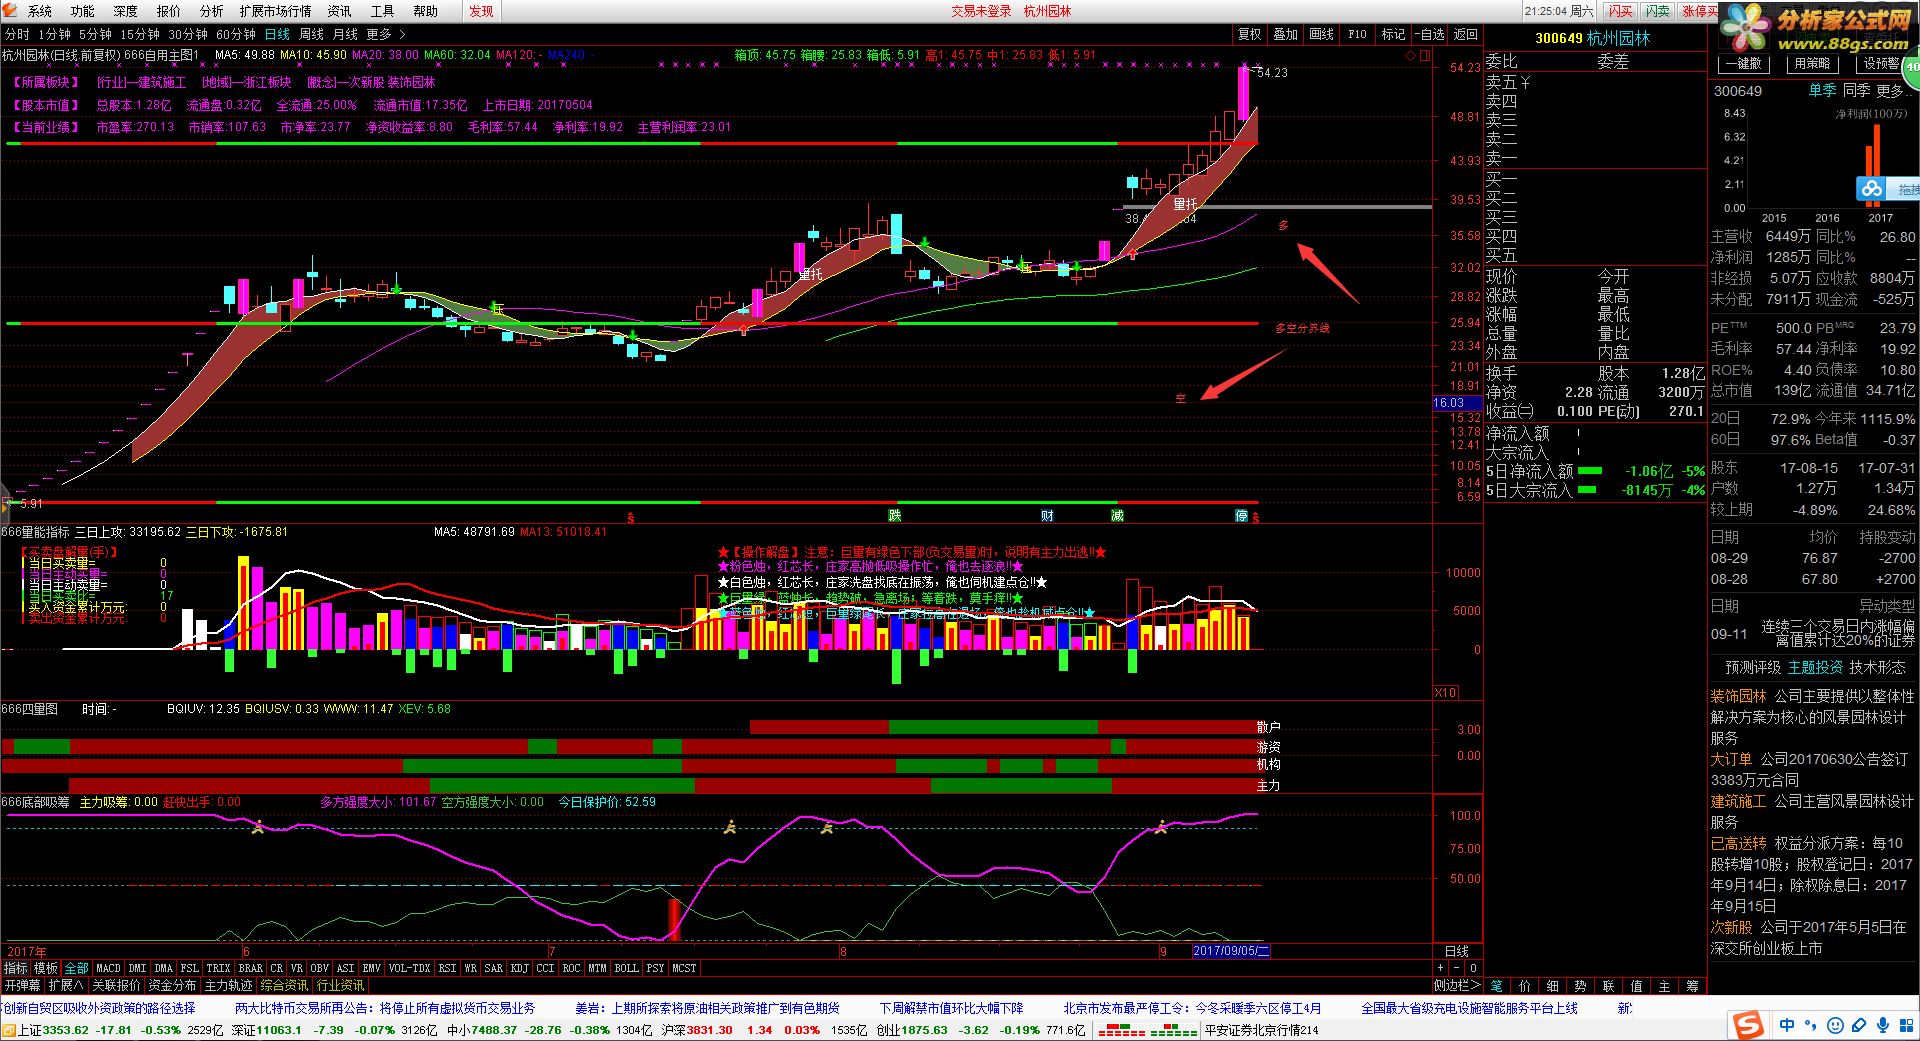Click news headline 两大比特币交易所再公告
Image resolution: width=1920 pixels, height=1041 pixels.
[x=385, y=1008]
